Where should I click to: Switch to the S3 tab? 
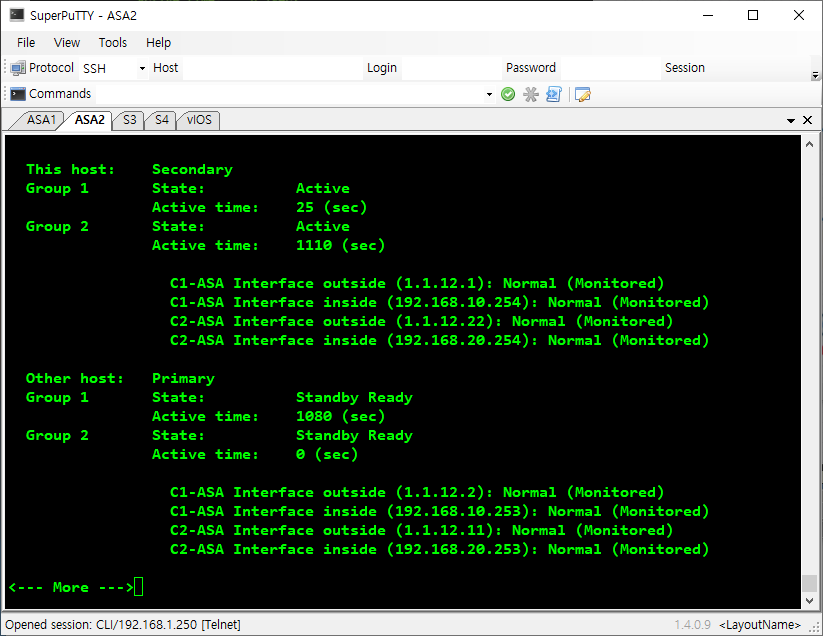130,120
